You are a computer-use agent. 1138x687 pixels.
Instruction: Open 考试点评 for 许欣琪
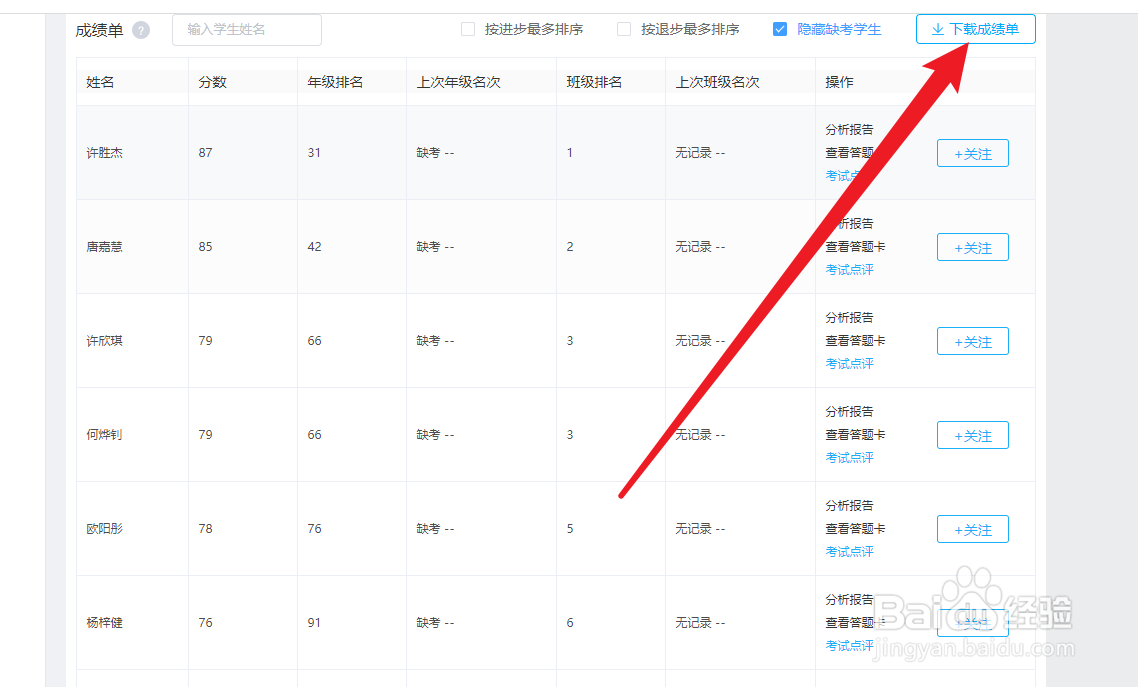click(x=849, y=364)
